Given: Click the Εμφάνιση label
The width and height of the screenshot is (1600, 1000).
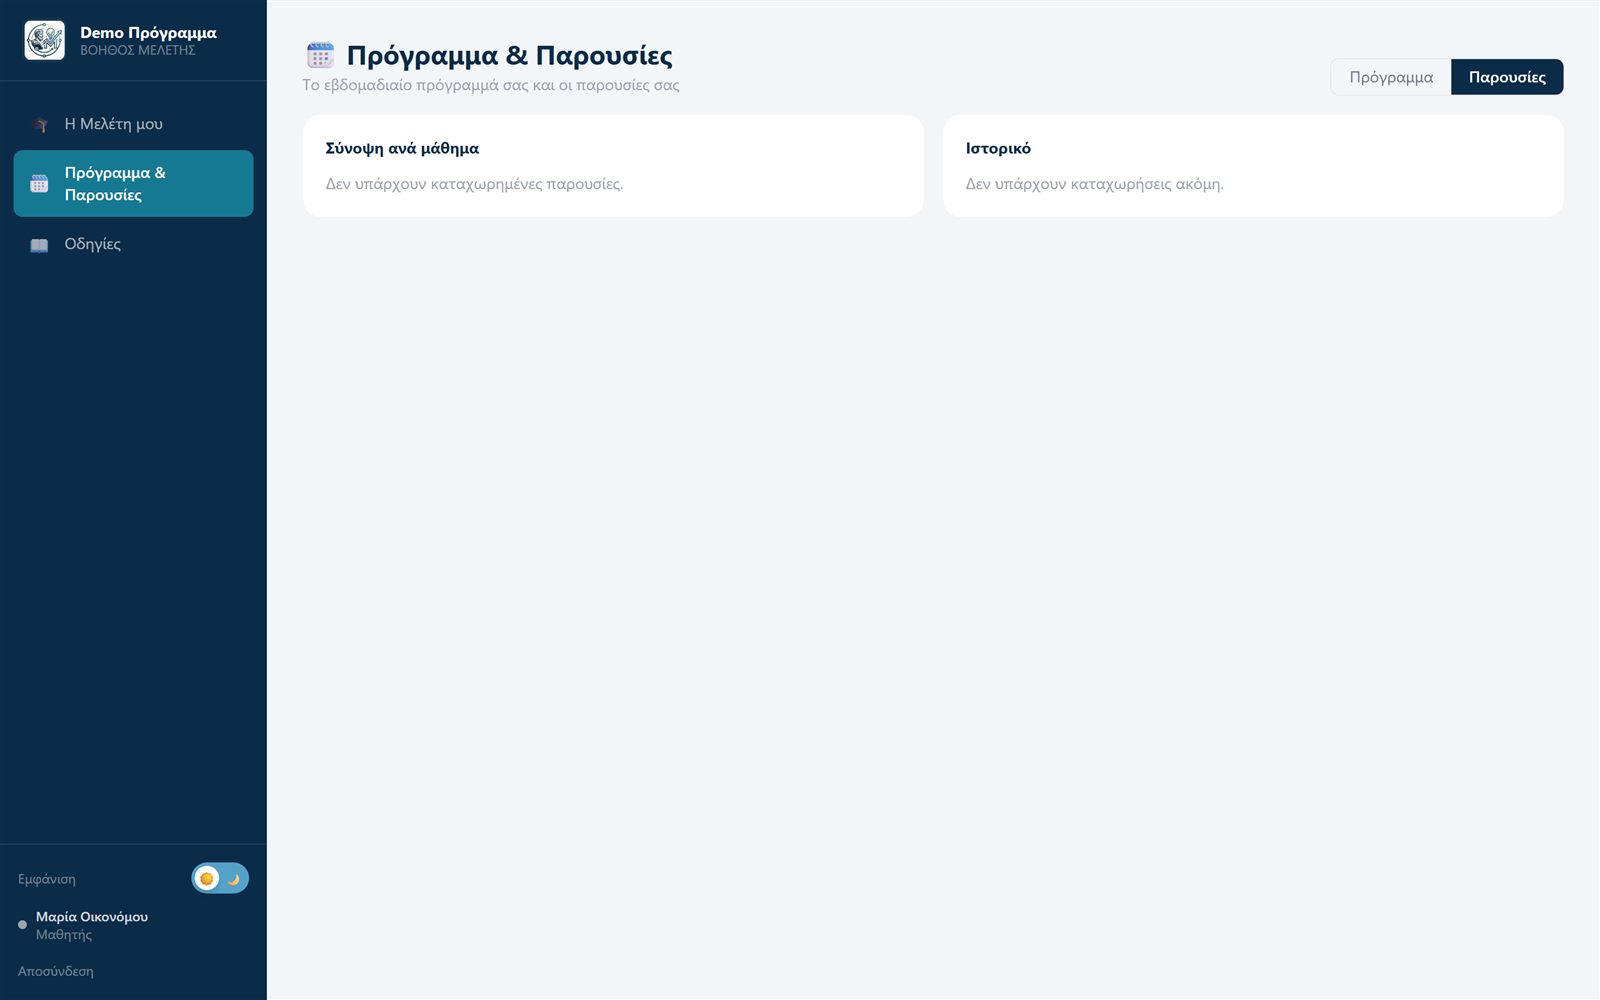Looking at the screenshot, I should 47,879.
